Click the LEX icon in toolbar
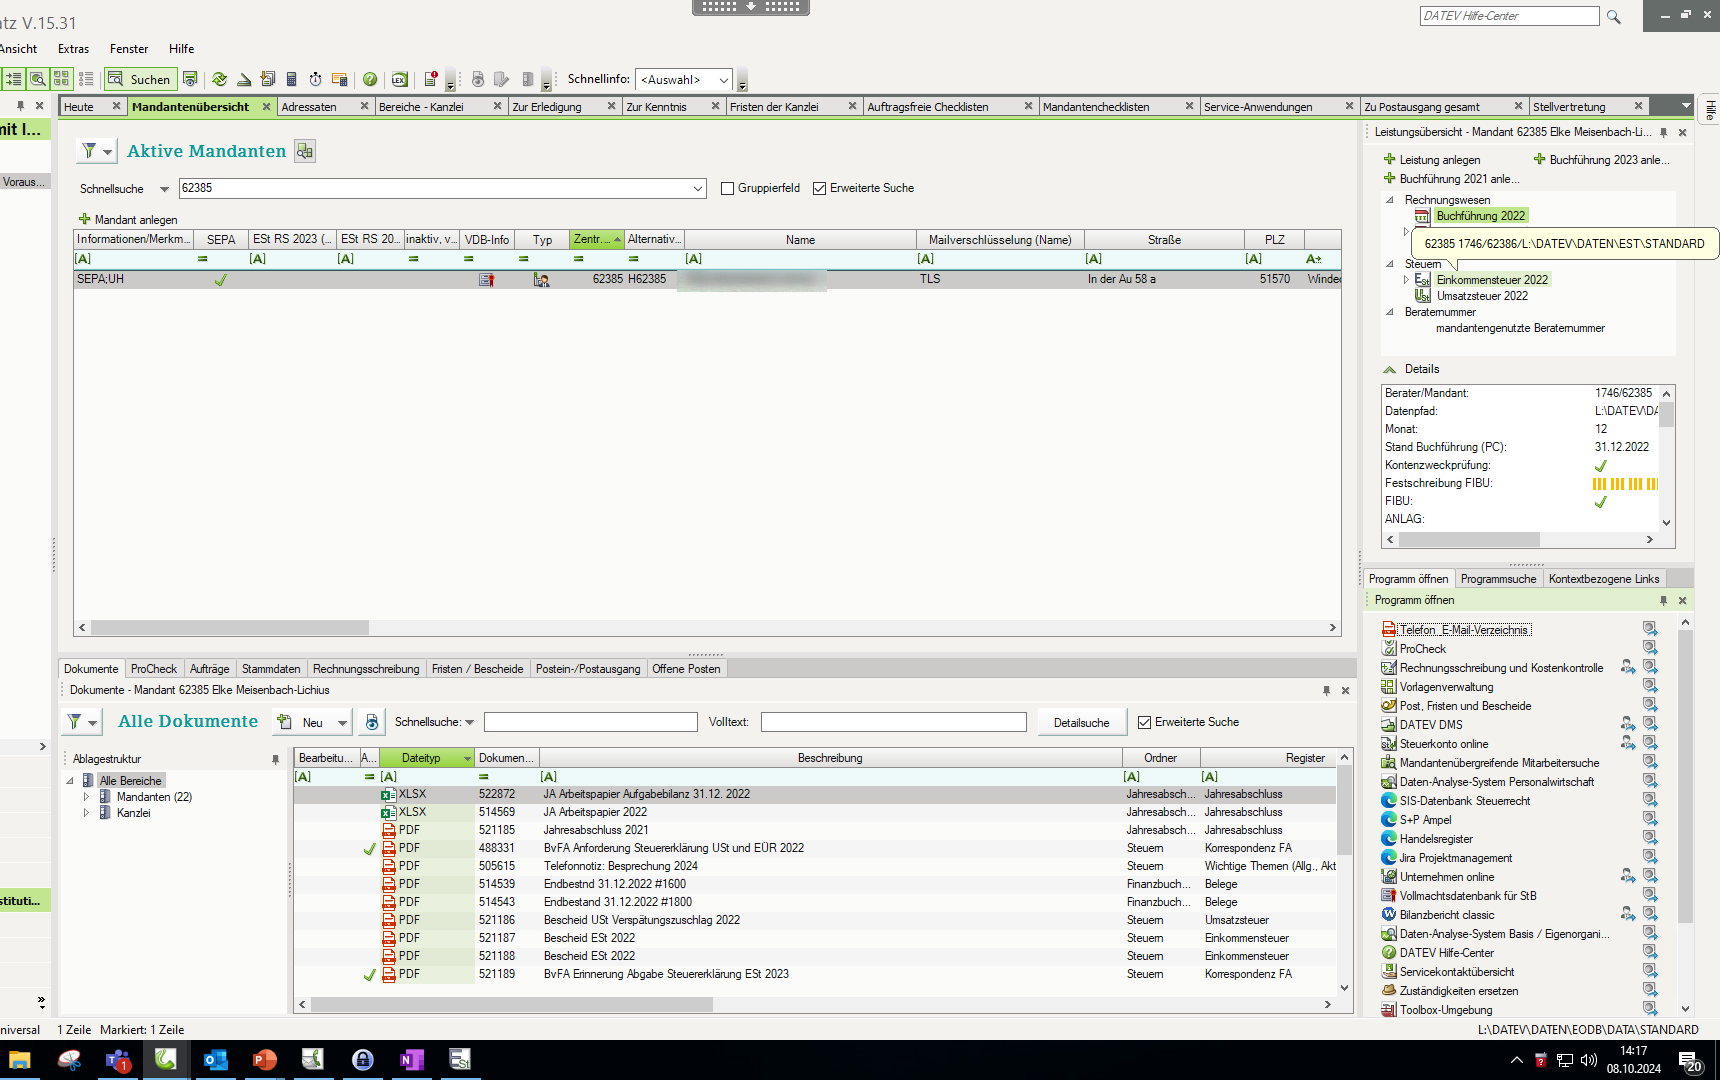Viewport: 1720px width, 1080px height. point(399,79)
